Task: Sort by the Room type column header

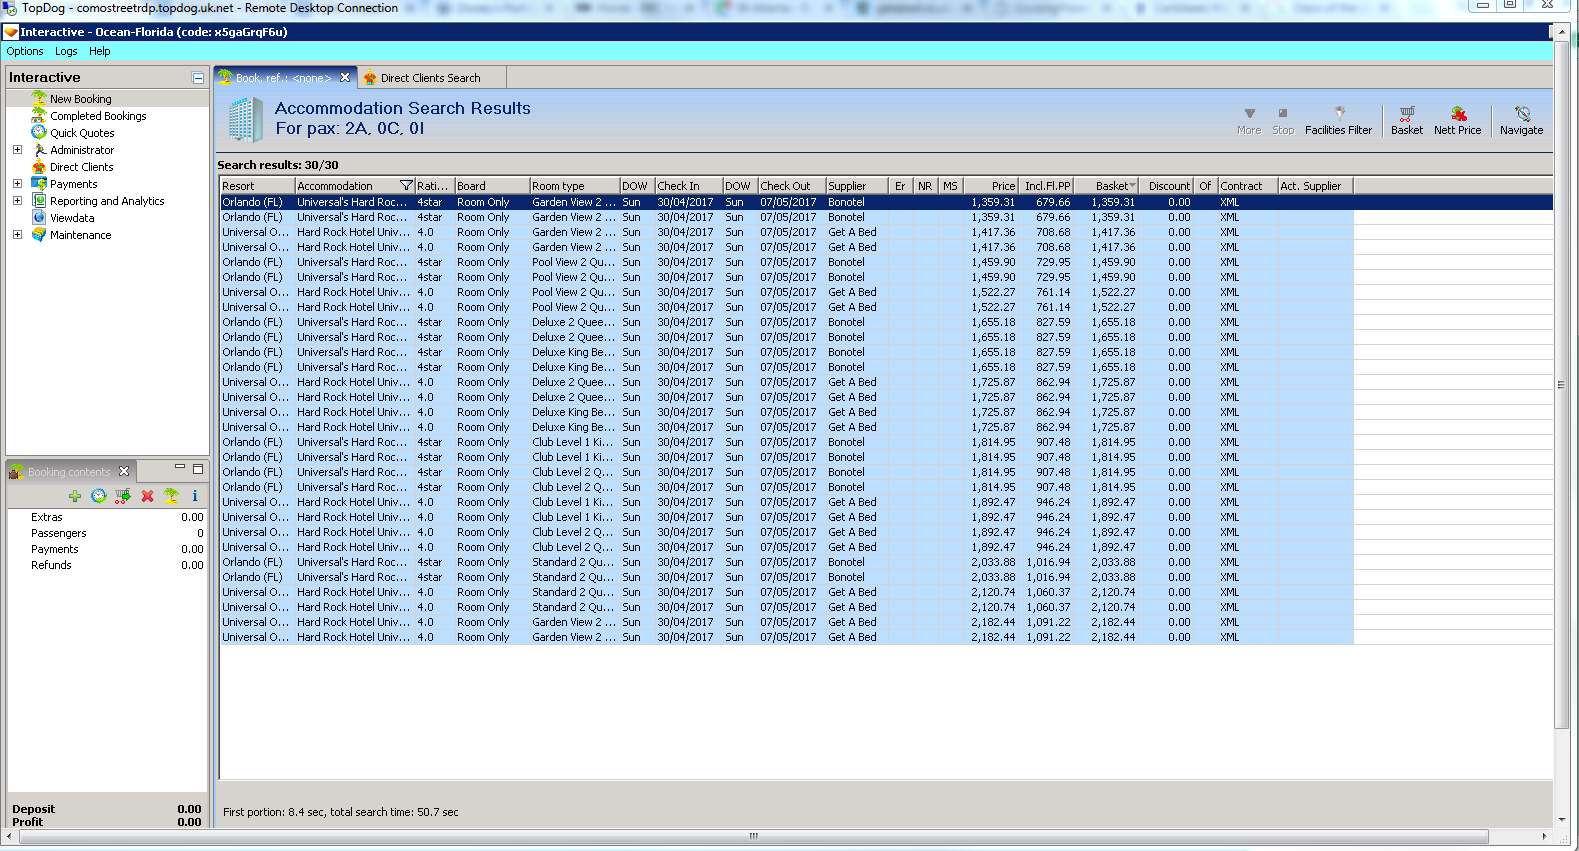Action: point(575,186)
